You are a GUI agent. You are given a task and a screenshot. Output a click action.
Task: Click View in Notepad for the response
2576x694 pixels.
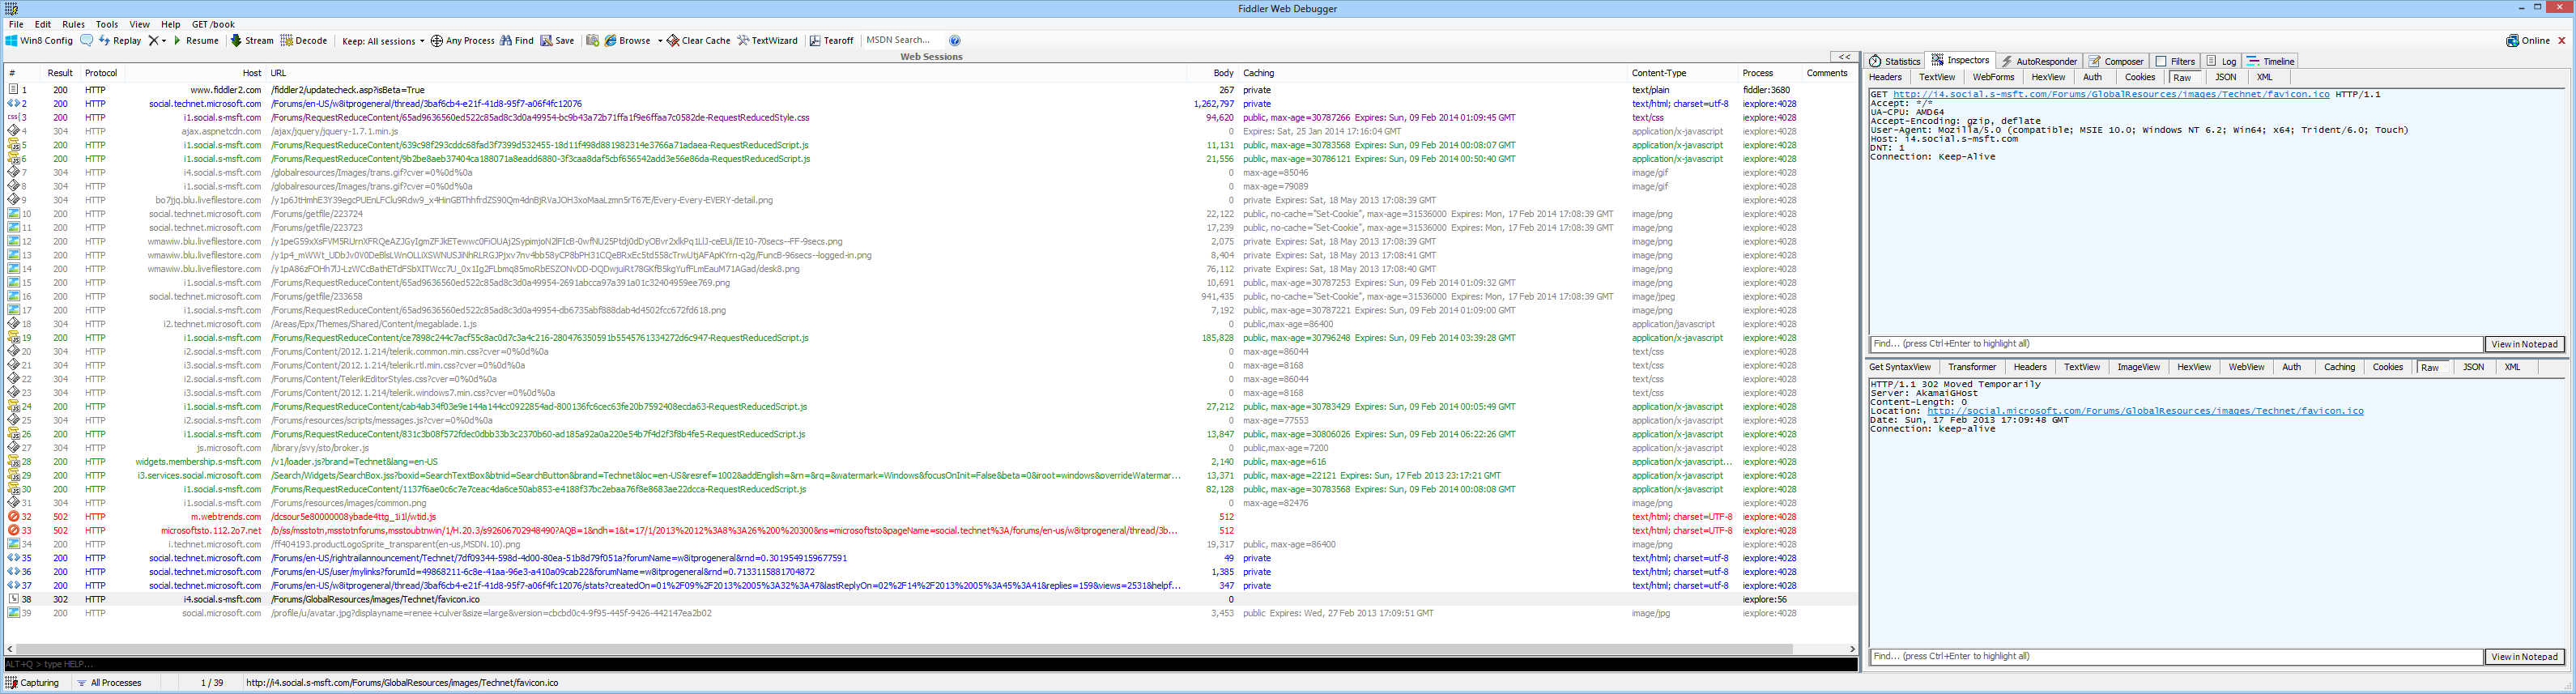click(2524, 657)
